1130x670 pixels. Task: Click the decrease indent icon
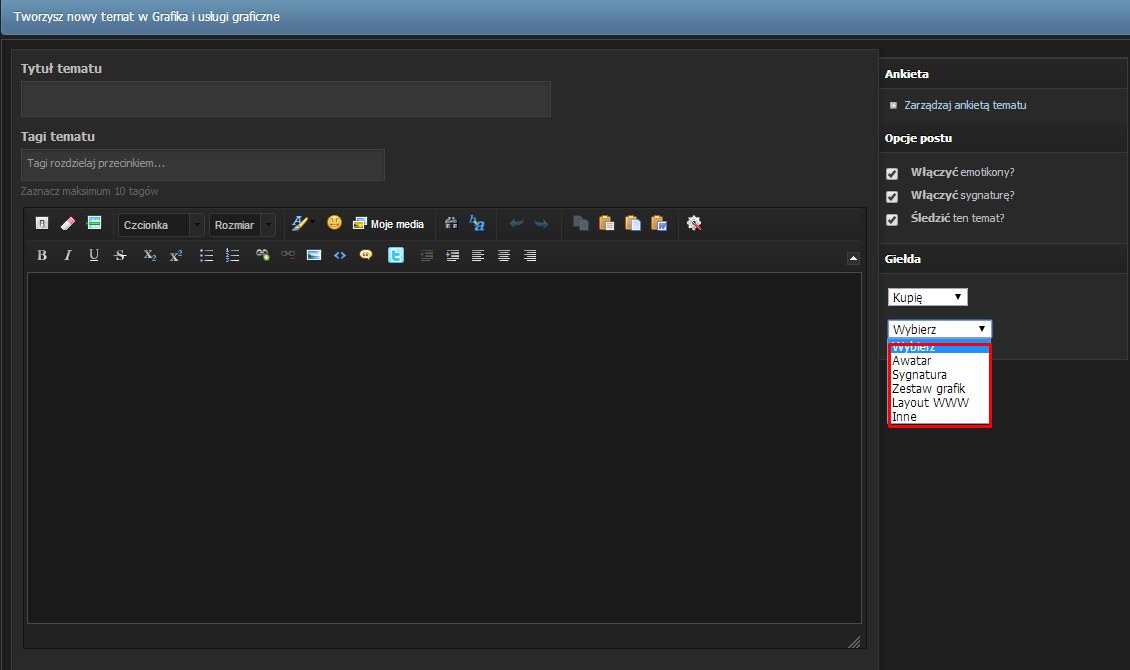tap(427, 256)
